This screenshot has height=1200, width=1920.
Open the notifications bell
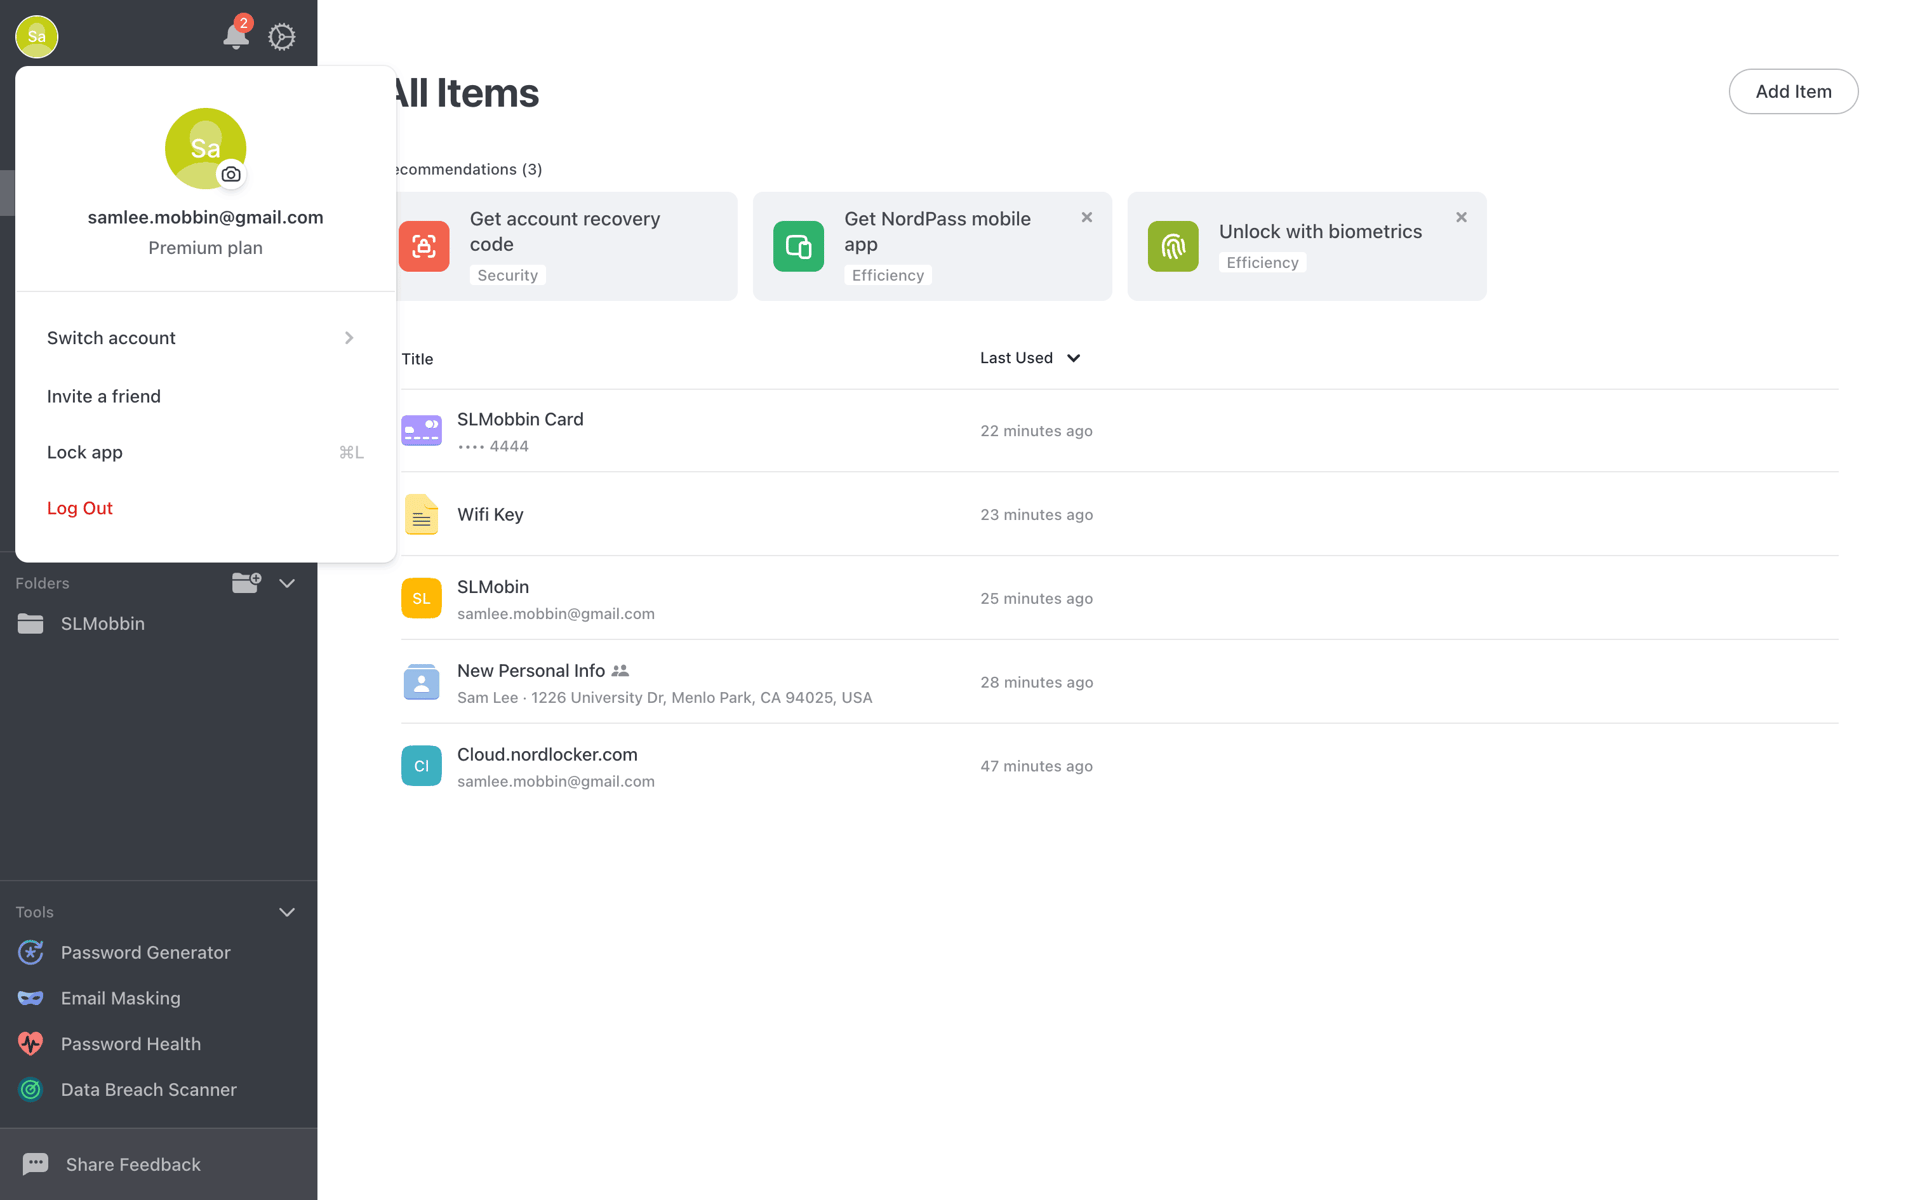pos(235,37)
